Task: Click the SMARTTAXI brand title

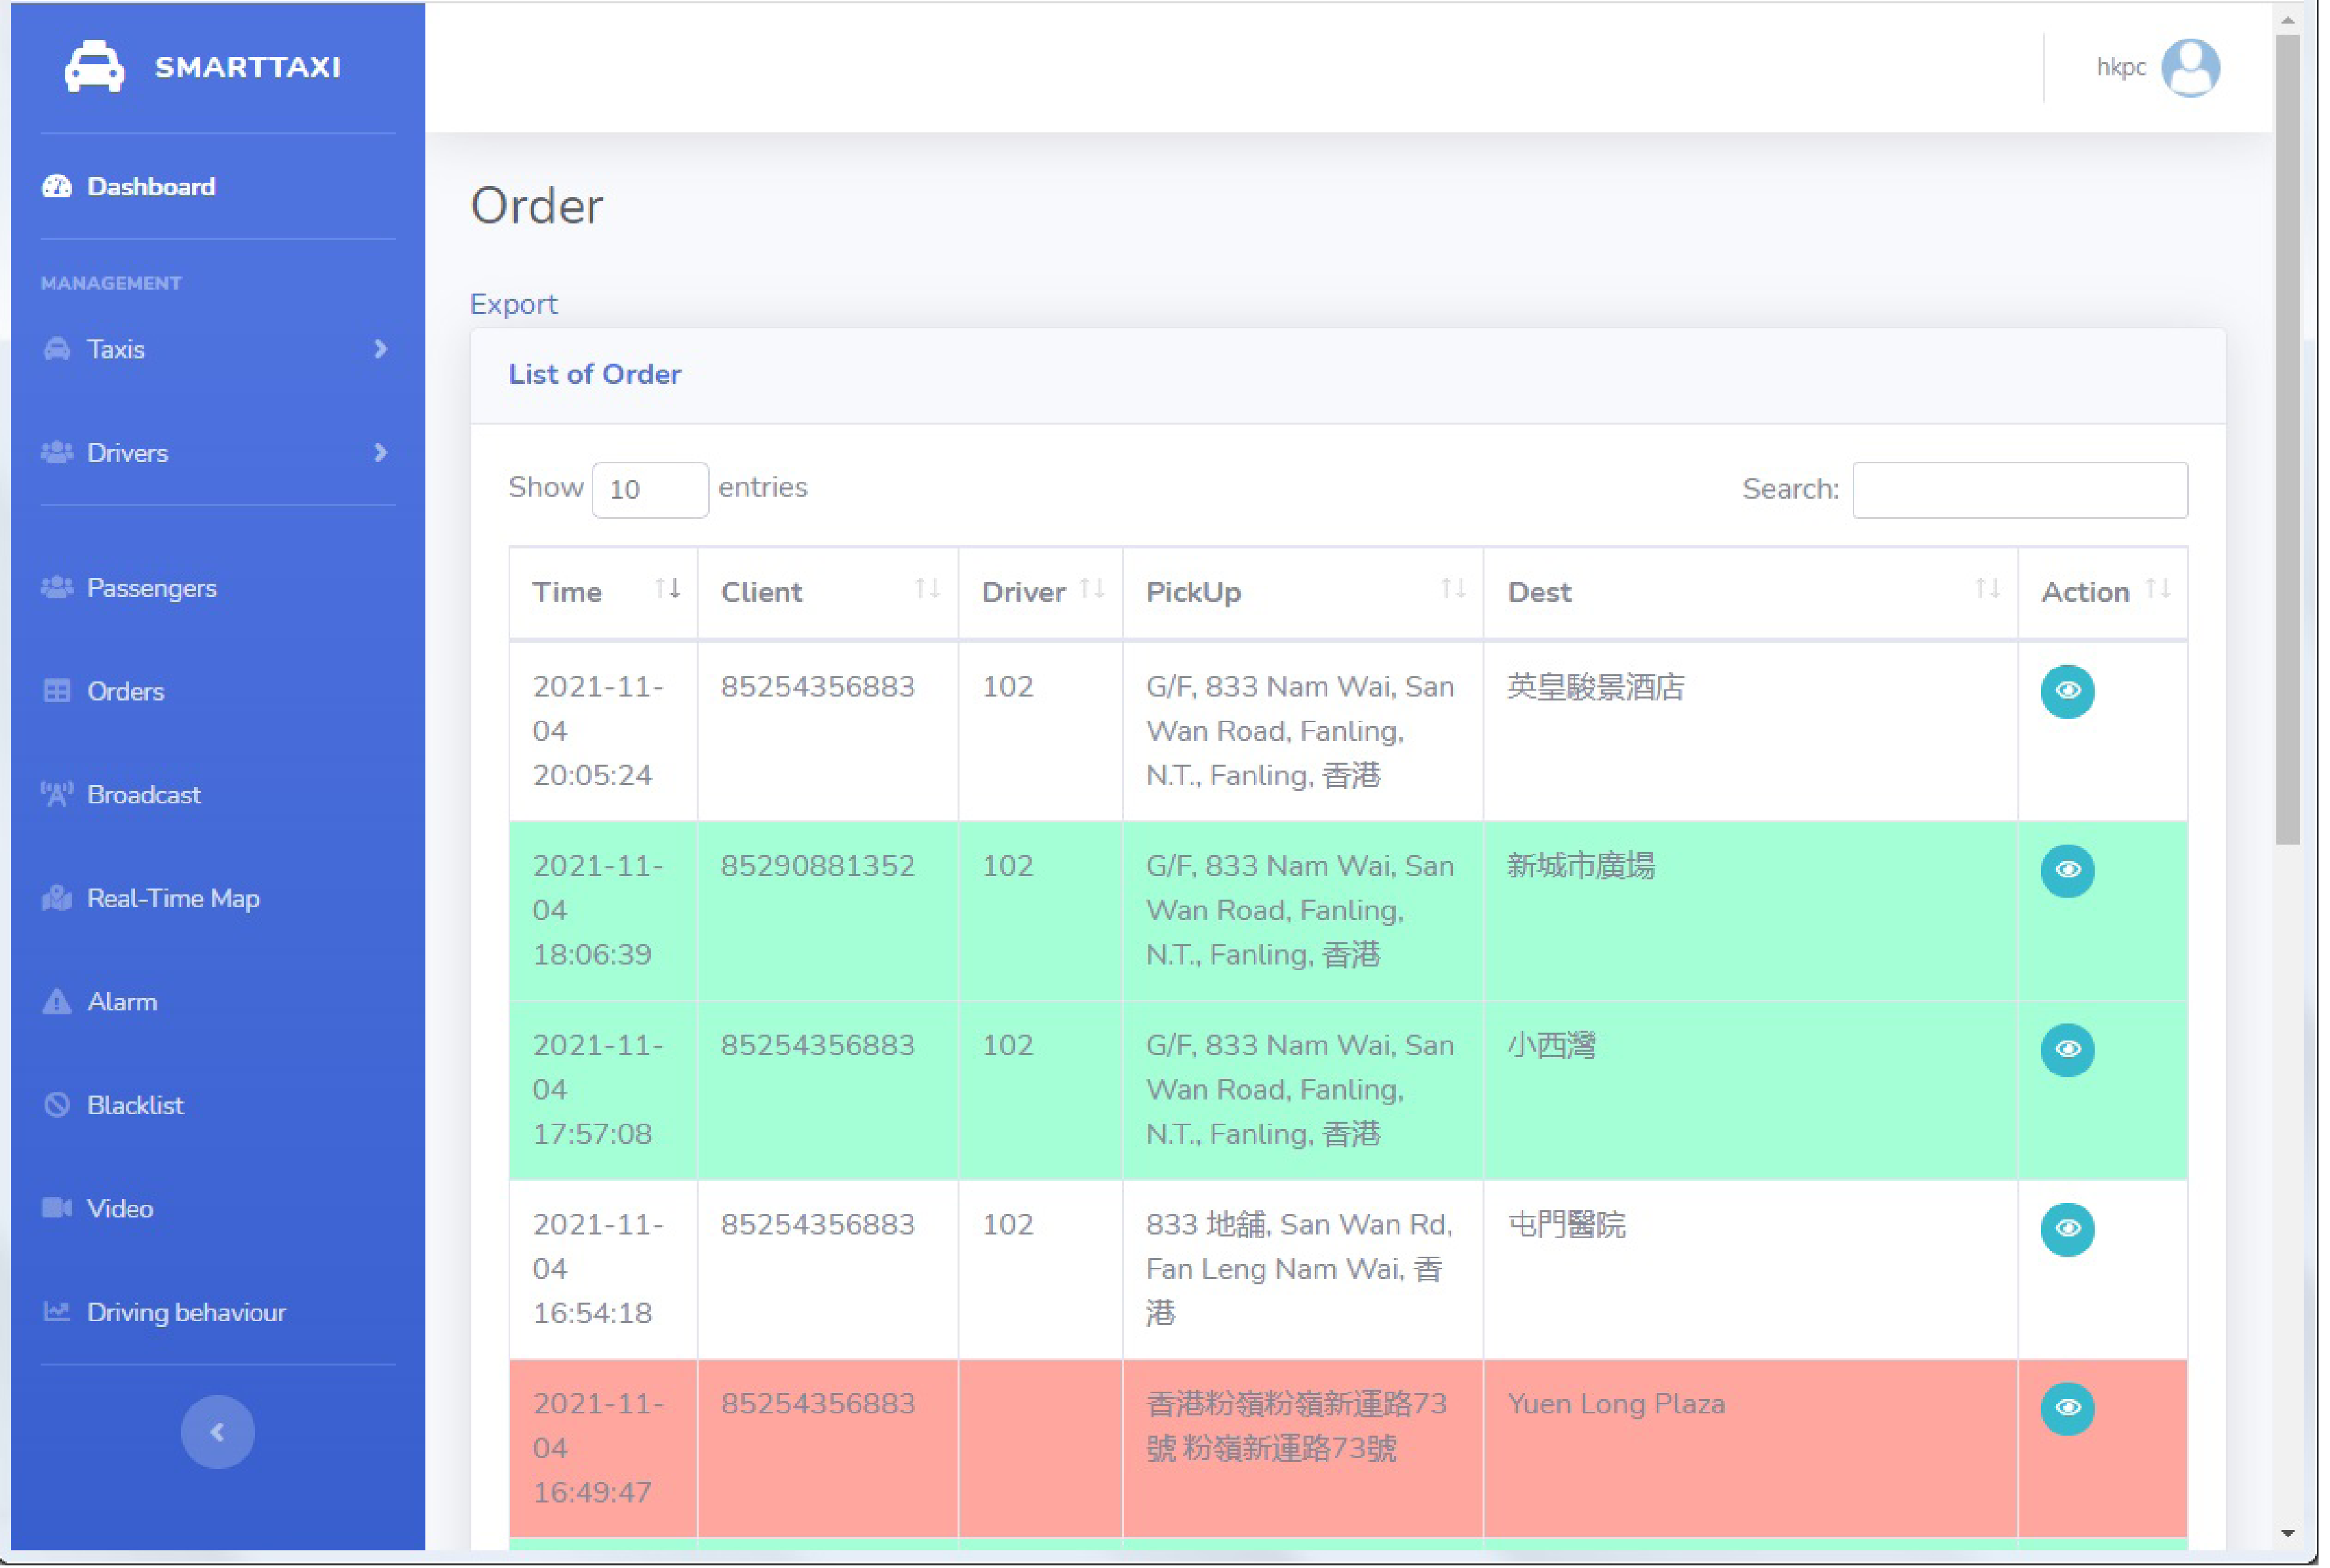Action: tap(247, 67)
